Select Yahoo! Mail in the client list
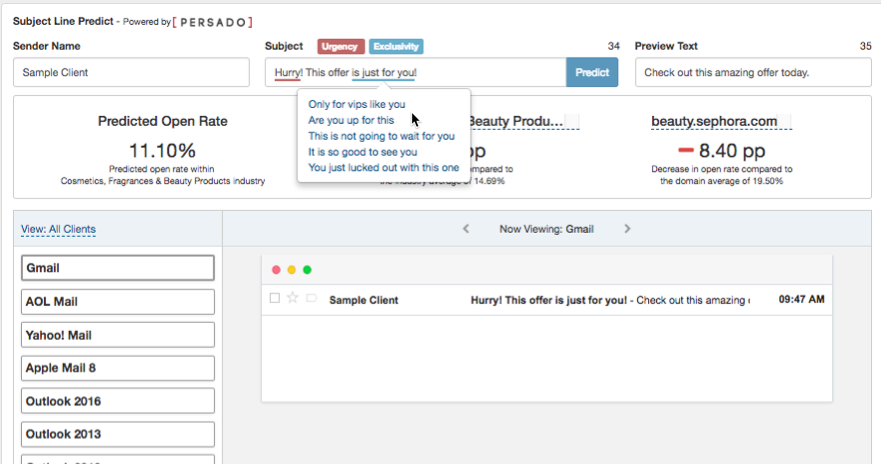887x464 pixels. click(x=118, y=335)
